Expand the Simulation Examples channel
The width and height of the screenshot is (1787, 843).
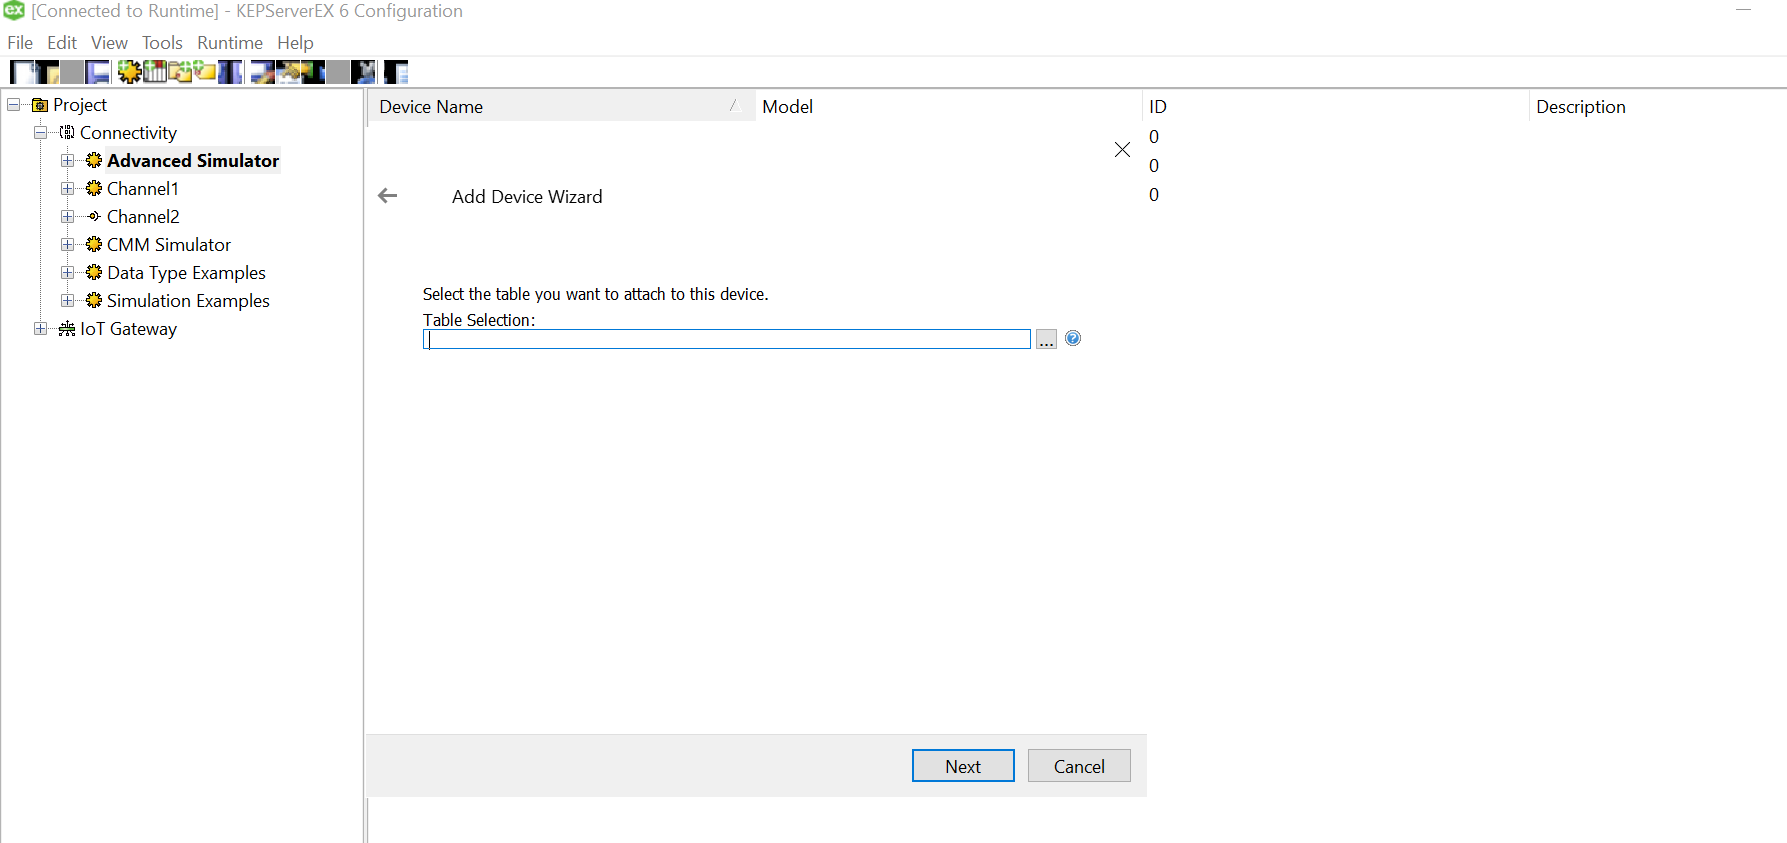[67, 301]
